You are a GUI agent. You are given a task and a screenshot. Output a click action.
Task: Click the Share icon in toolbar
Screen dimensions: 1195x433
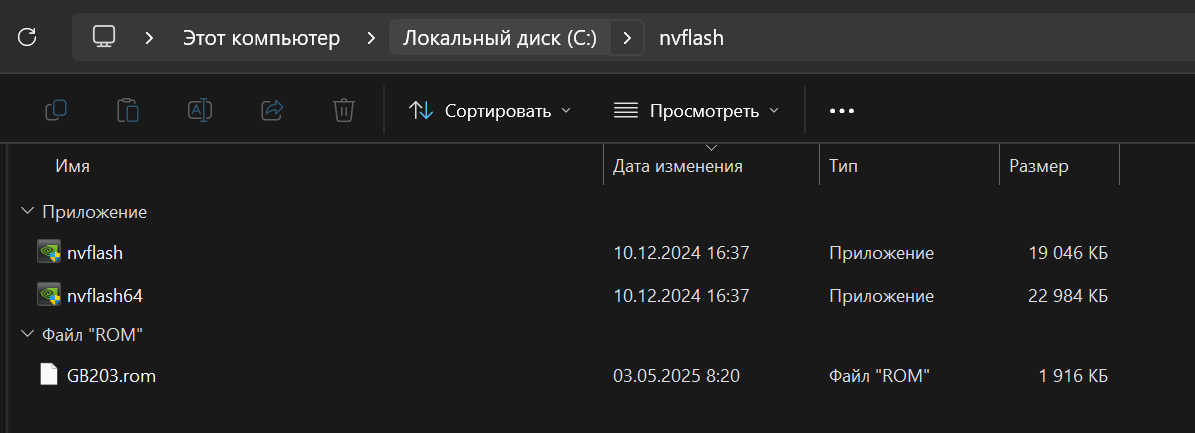271,110
